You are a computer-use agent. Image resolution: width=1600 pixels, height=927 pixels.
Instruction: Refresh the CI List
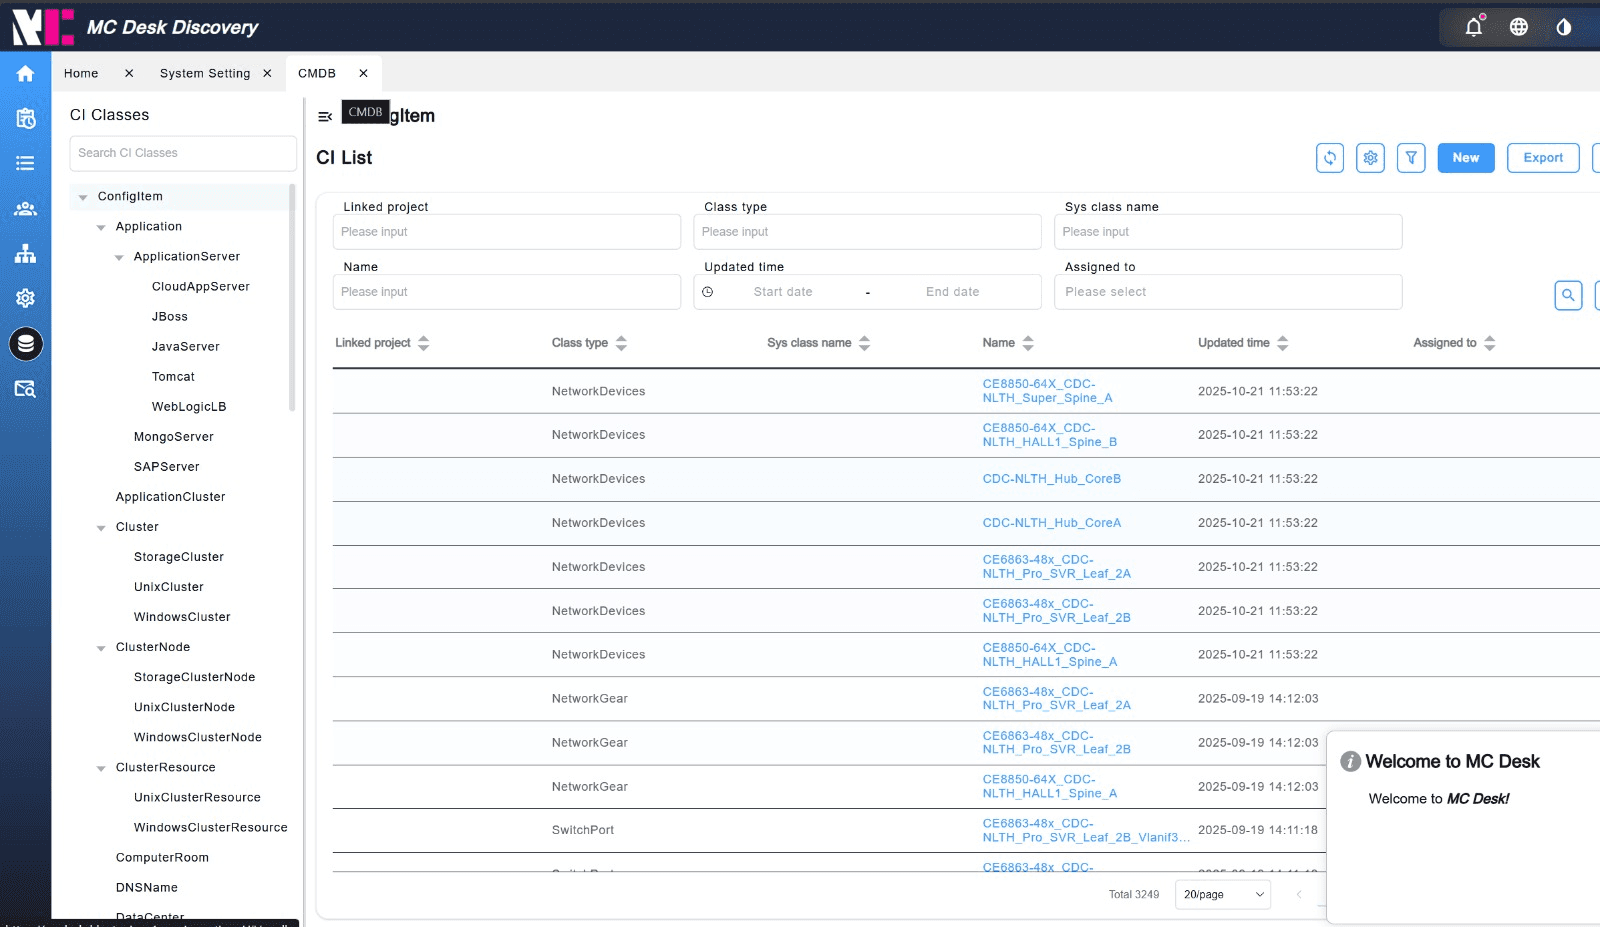[1330, 158]
